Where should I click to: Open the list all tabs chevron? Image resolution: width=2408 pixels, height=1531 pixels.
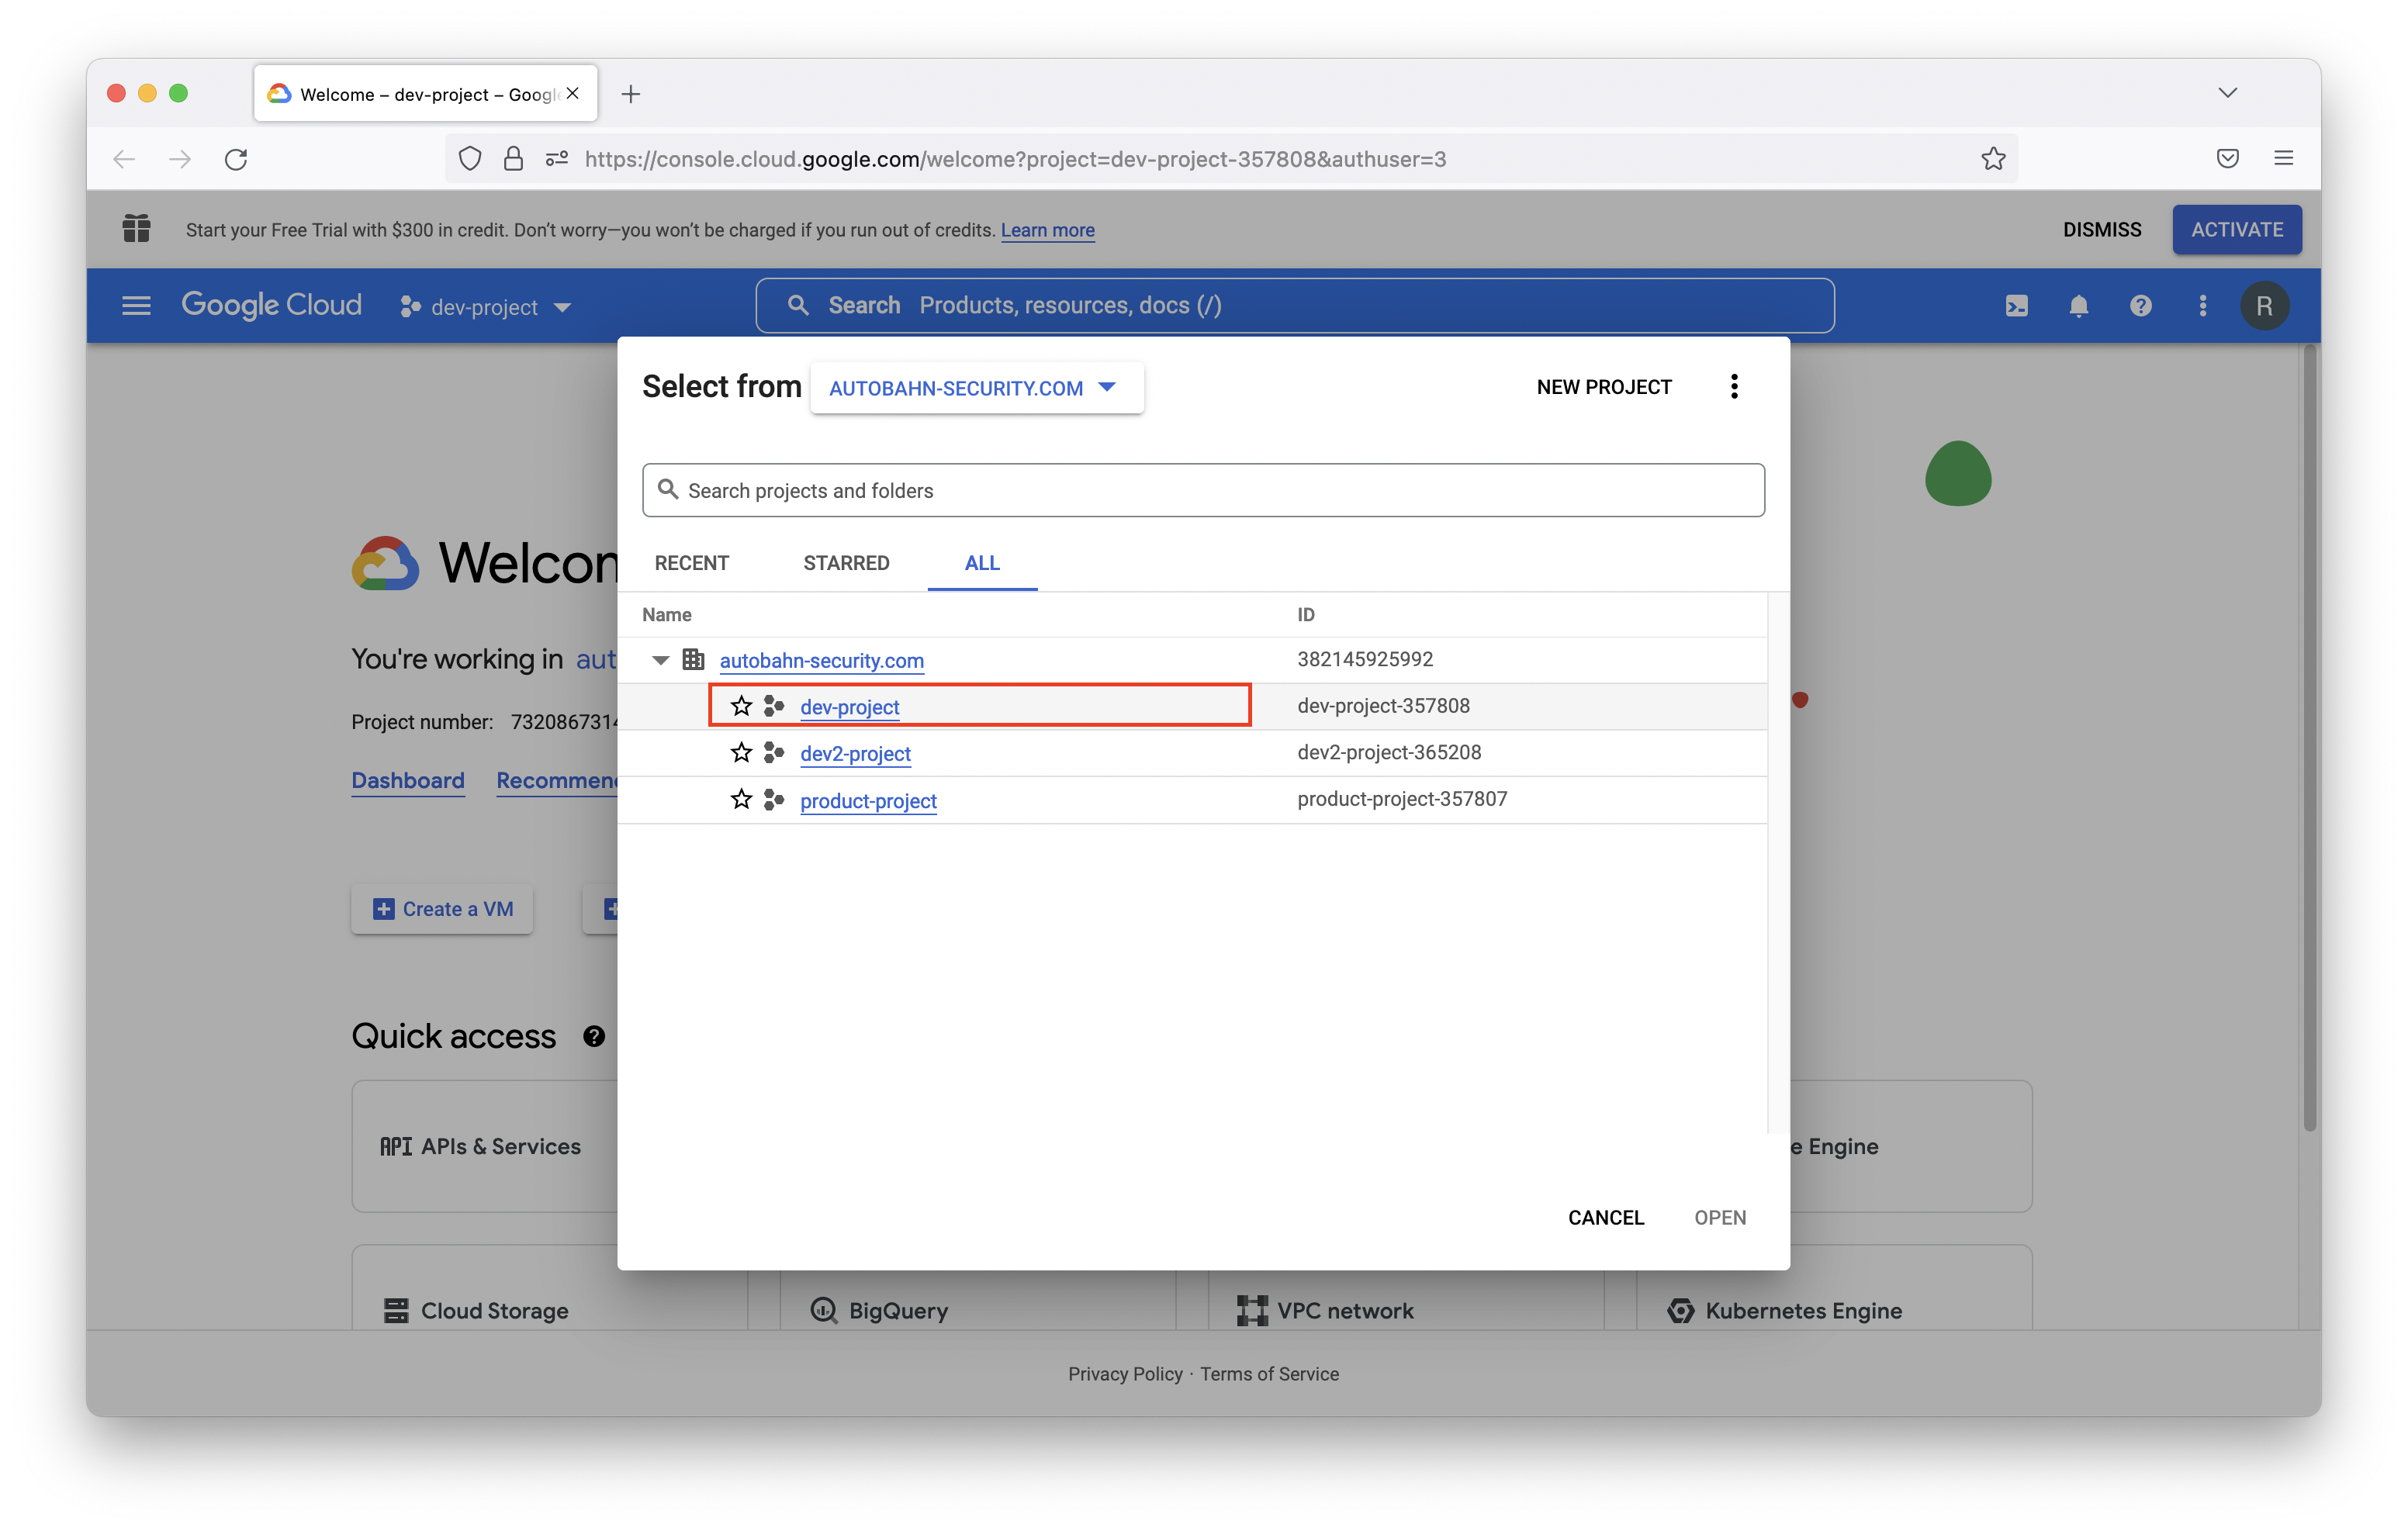2227,93
